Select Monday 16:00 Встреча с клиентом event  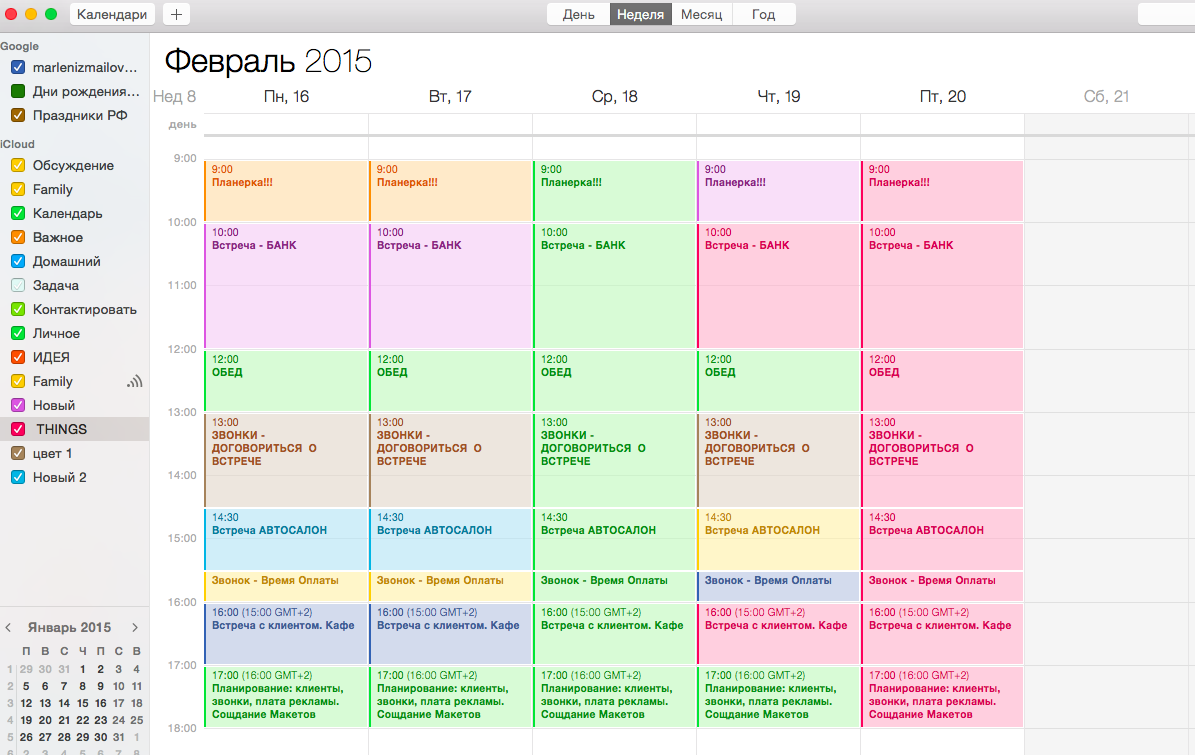point(286,634)
